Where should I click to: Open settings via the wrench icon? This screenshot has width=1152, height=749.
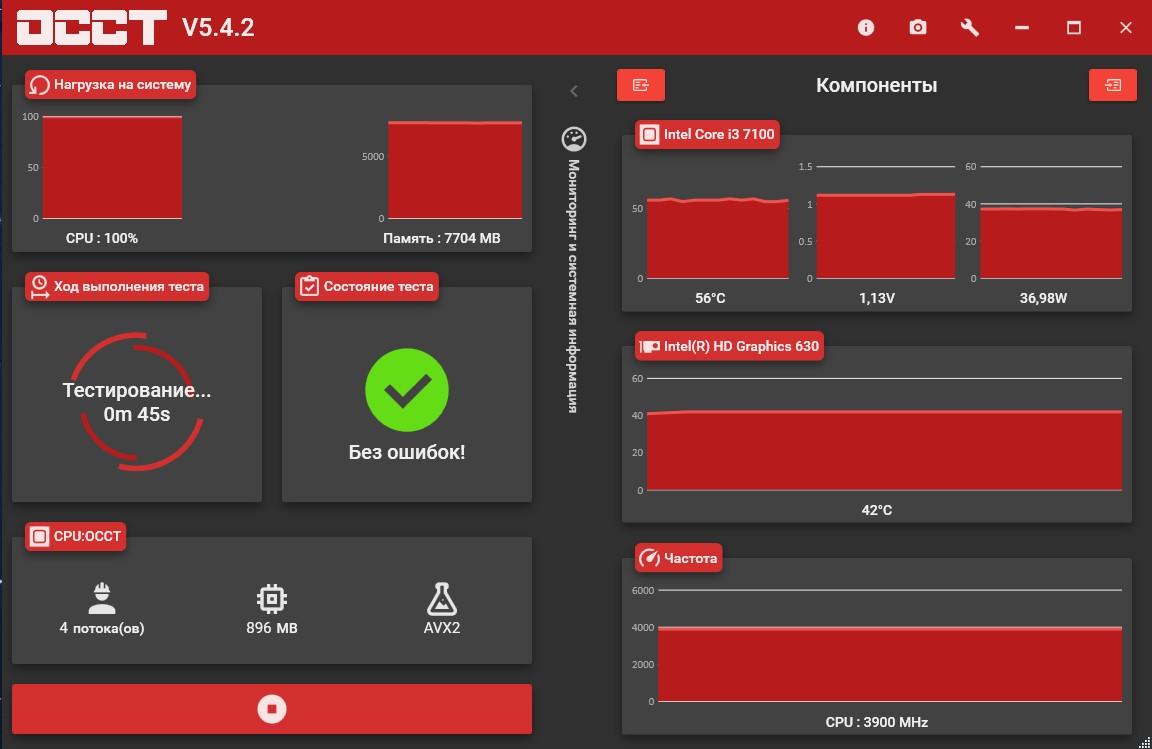(969, 28)
